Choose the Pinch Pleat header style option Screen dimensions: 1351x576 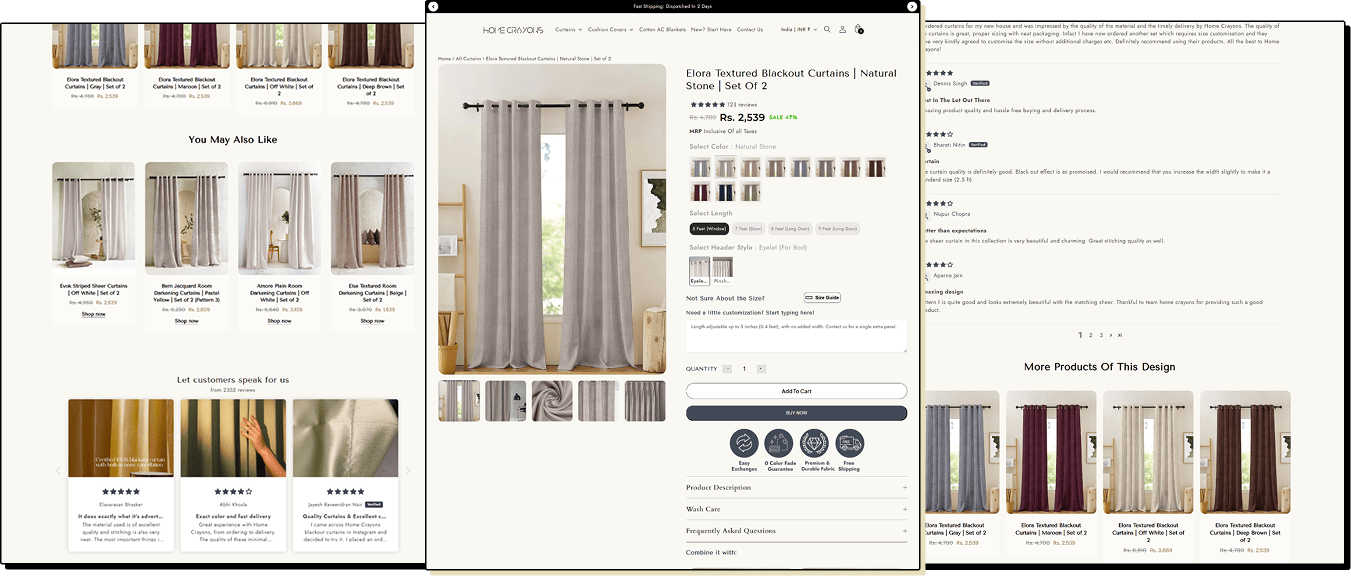point(722,270)
